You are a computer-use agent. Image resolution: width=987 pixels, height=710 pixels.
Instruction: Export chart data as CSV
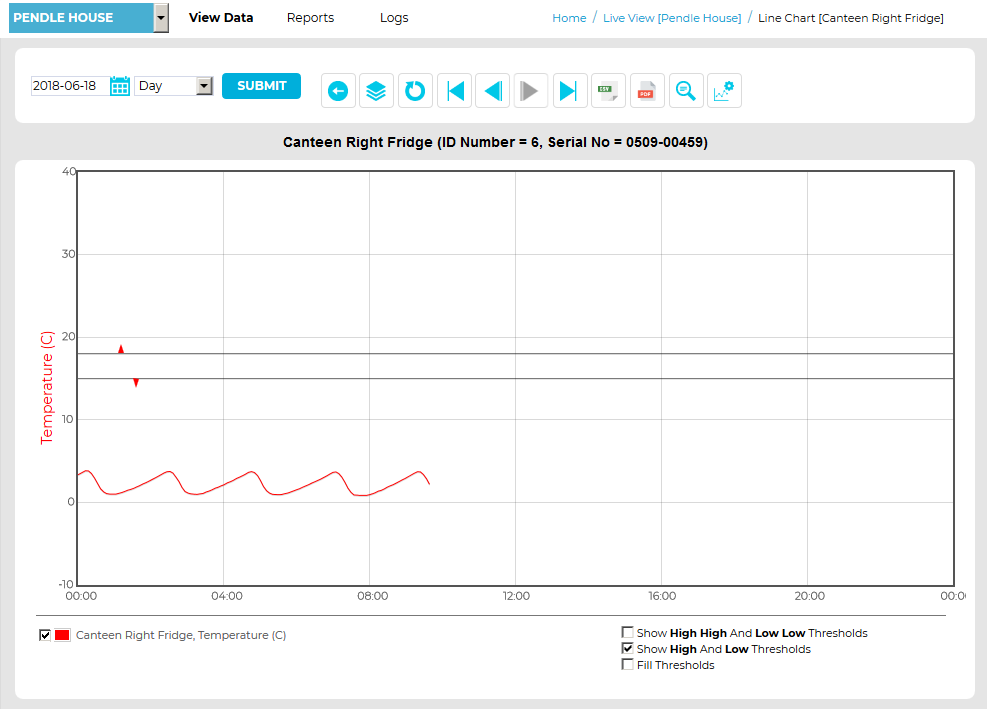tap(607, 91)
